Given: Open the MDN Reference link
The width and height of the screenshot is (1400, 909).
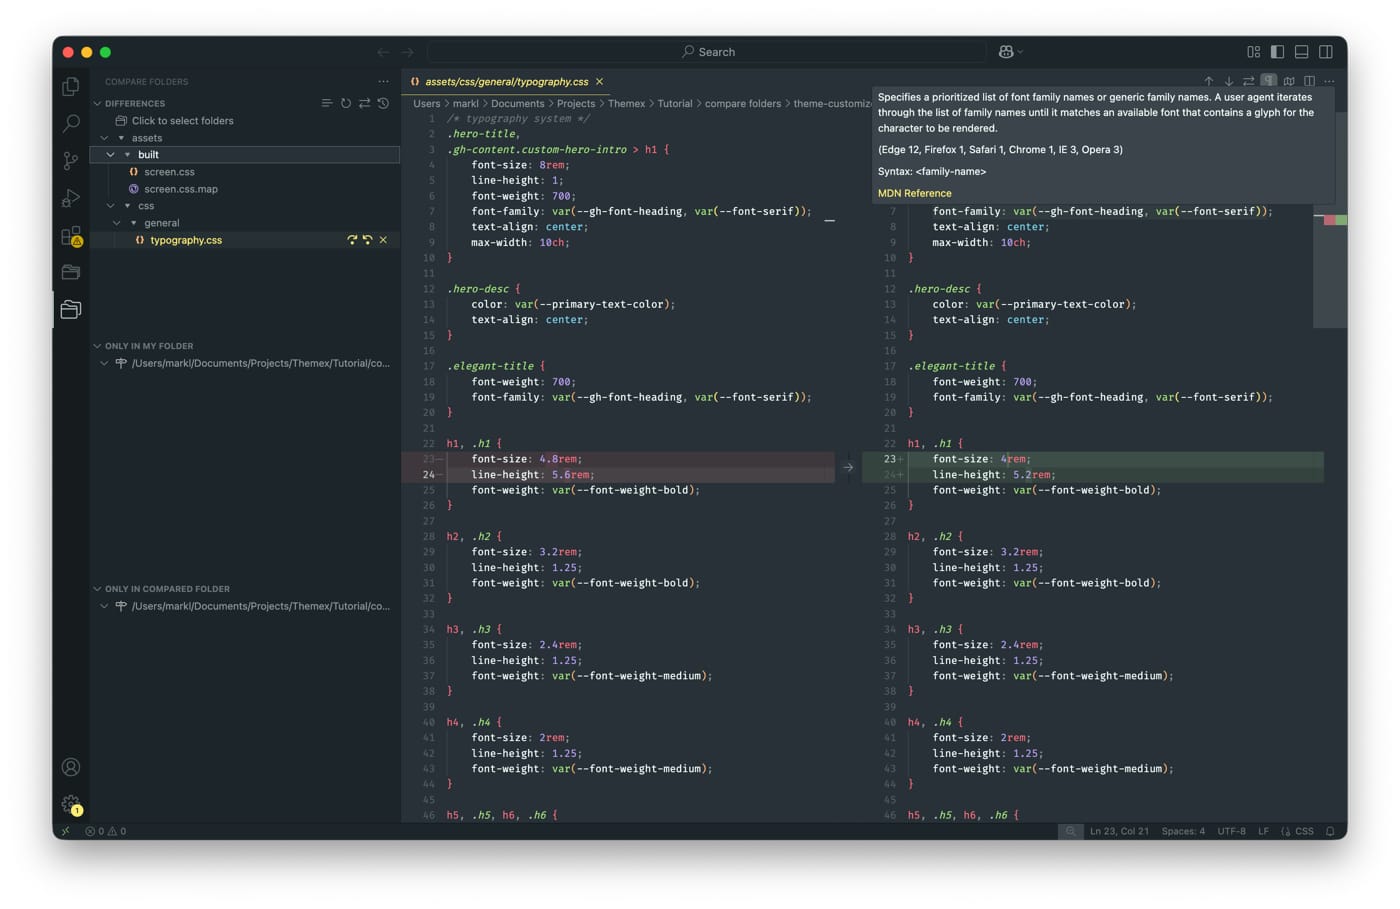Looking at the screenshot, I should point(914,193).
